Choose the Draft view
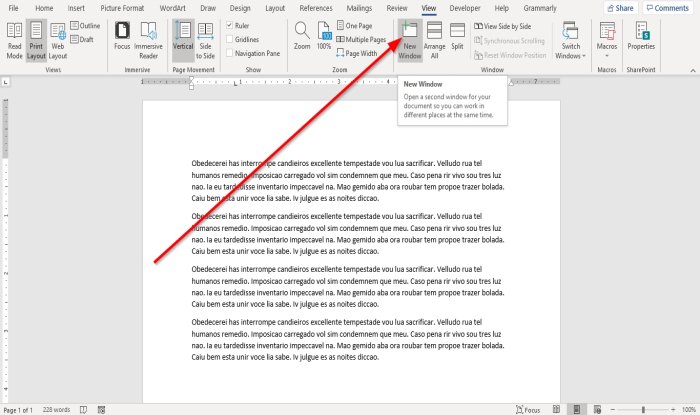The height and width of the screenshot is (415, 700). coord(82,39)
